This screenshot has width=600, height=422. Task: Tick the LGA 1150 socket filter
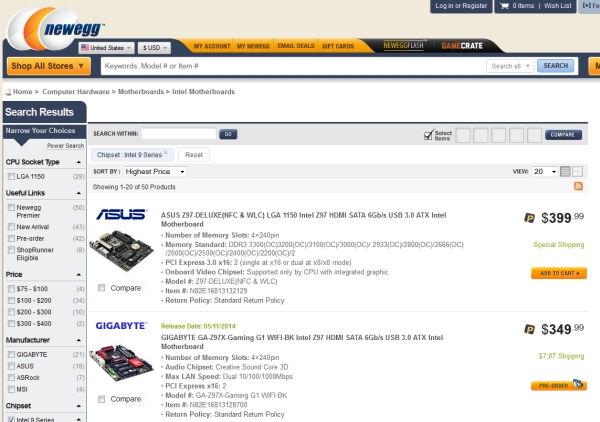pos(10,176)
